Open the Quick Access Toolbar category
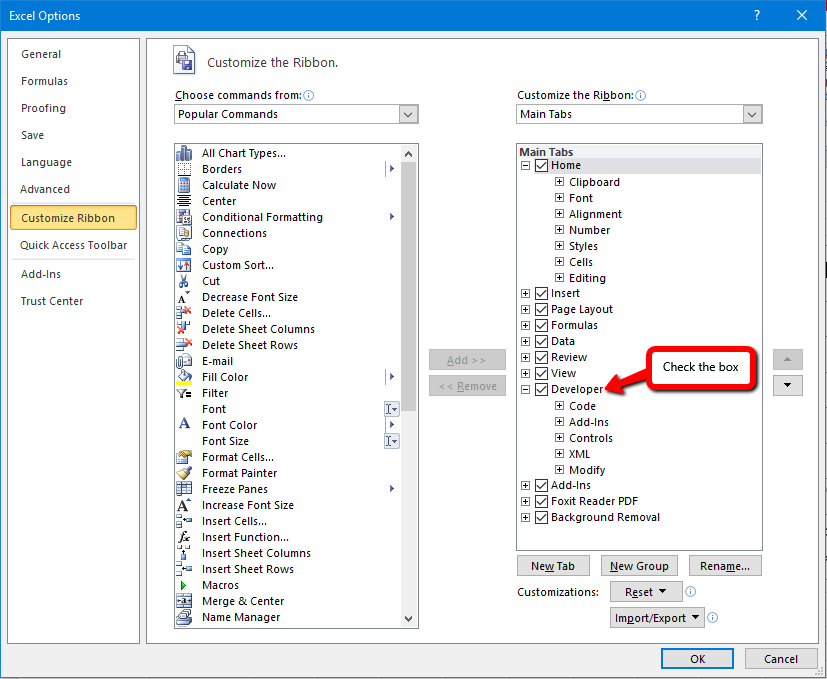The width and height of the screenshot is (827, 679). [74, 245]
